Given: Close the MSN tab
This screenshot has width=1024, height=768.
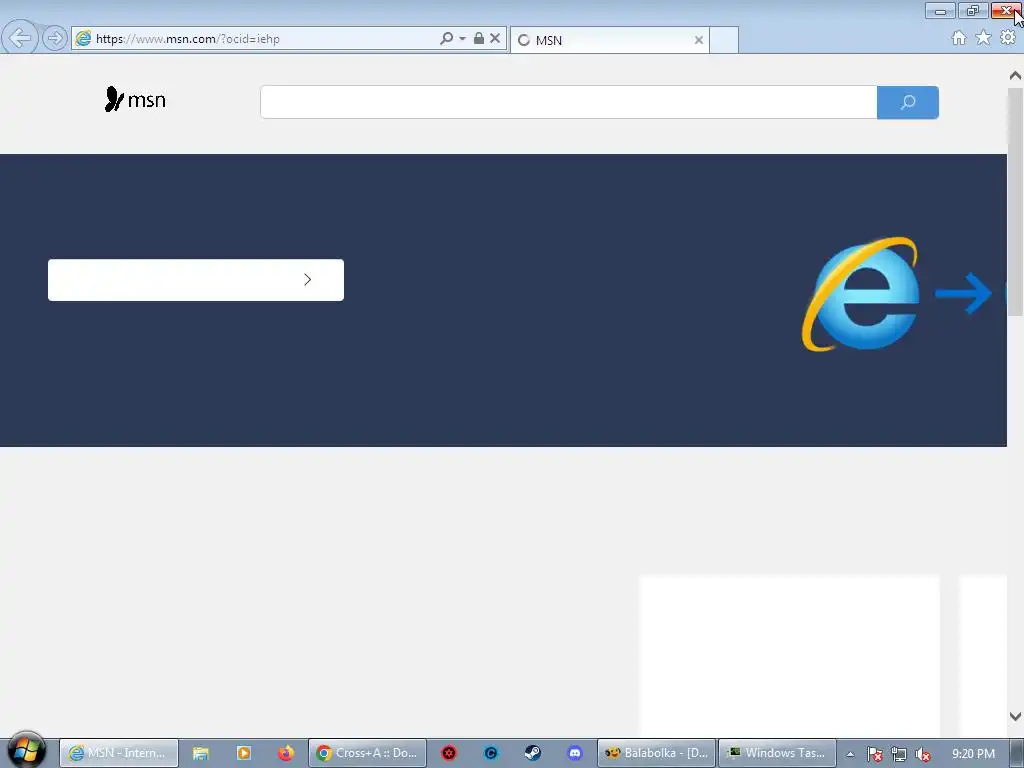Looking at the screenshot, I should coord(699,40).
